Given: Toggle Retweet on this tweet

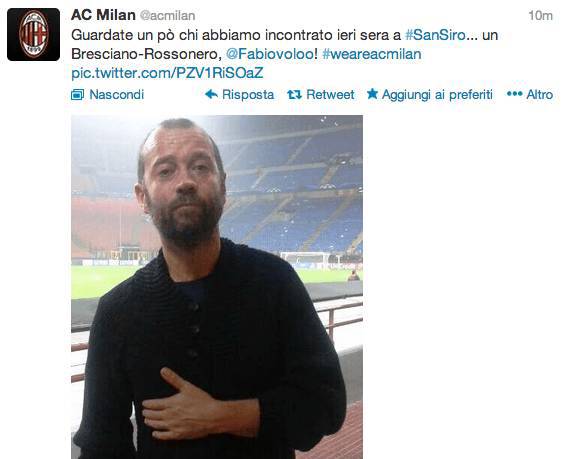Looking at the screenshot, I should click(321, 95).
